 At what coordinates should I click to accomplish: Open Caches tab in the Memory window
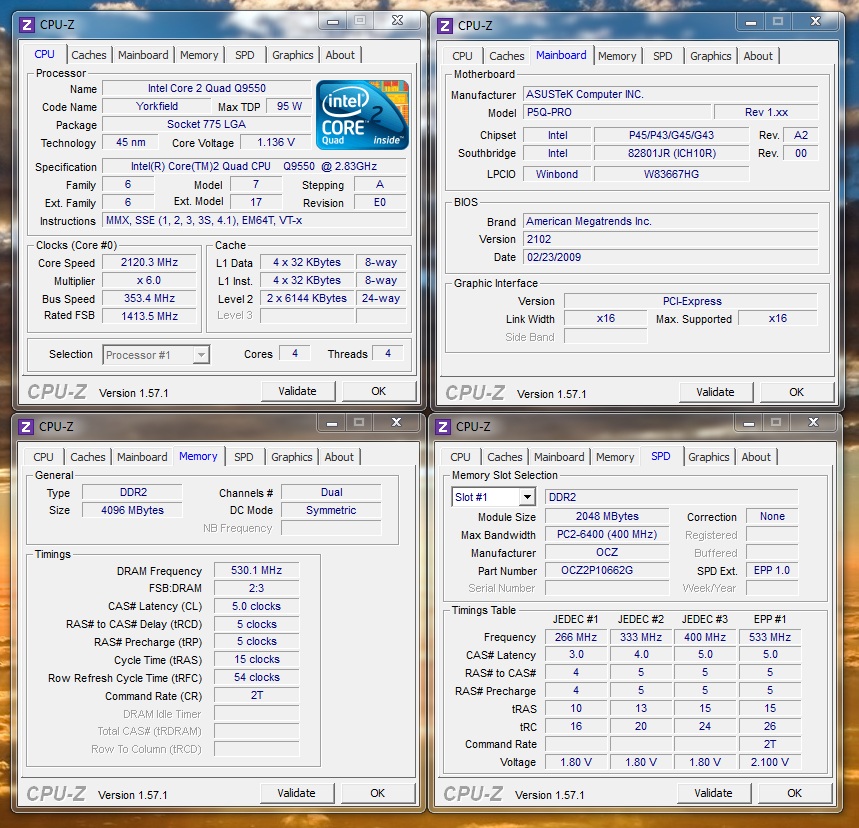[x=88, y=457]
